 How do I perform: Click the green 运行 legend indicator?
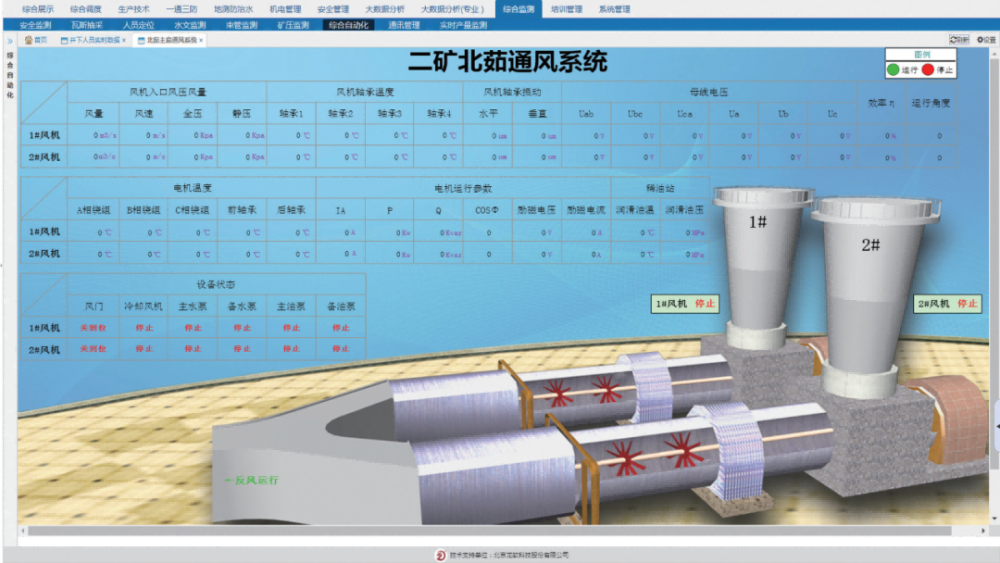pyautogui.click(x=893, y=70)
